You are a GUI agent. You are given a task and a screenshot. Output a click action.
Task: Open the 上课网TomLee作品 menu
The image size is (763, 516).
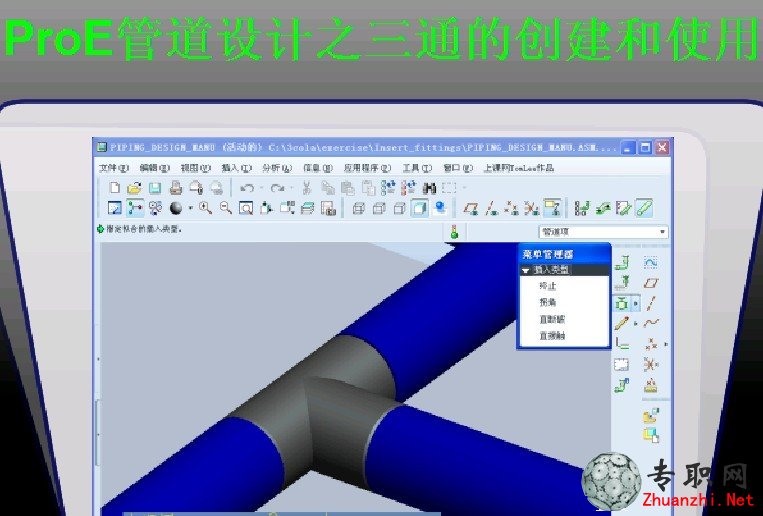519,168
